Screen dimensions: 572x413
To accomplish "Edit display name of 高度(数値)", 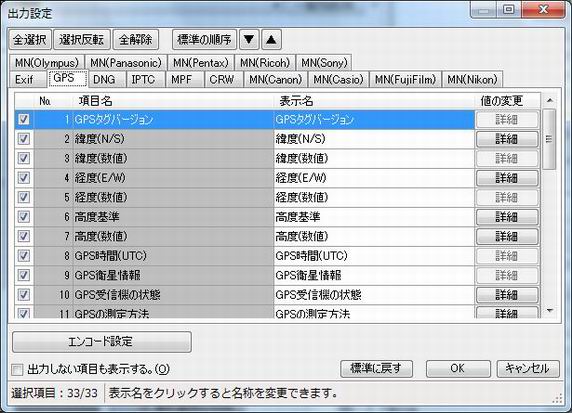I will tap(374, 236).
